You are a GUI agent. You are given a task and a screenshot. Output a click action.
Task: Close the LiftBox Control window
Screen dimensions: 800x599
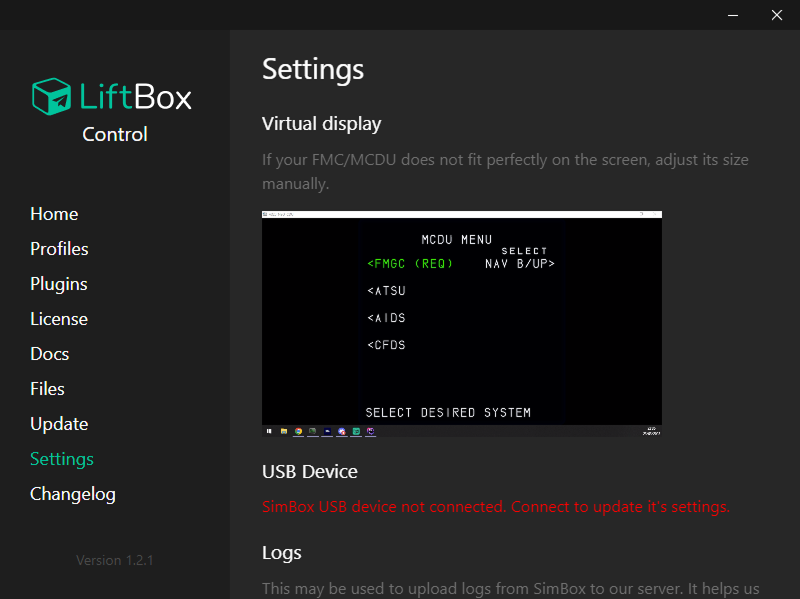(777, 15)
